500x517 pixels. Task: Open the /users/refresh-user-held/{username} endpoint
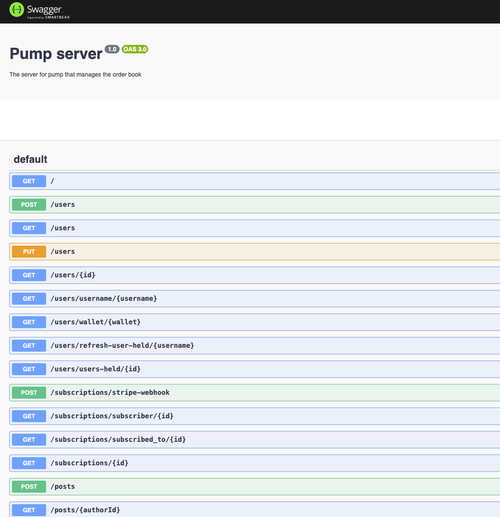(x=122, y=346)
